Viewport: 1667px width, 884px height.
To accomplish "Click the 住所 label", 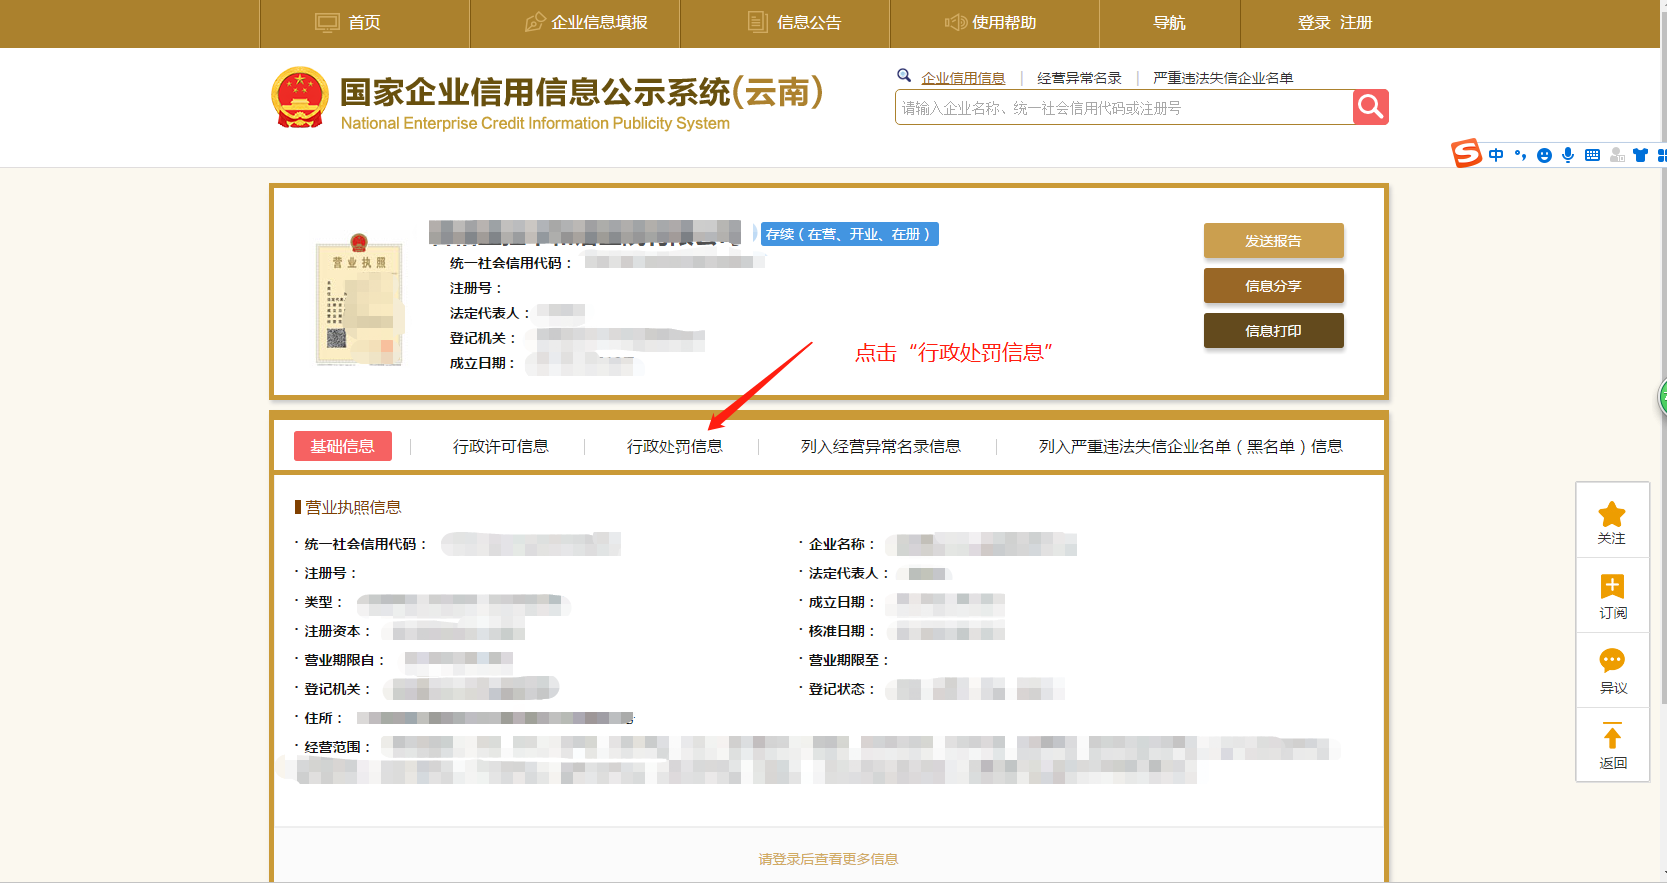I will point(324,718).
